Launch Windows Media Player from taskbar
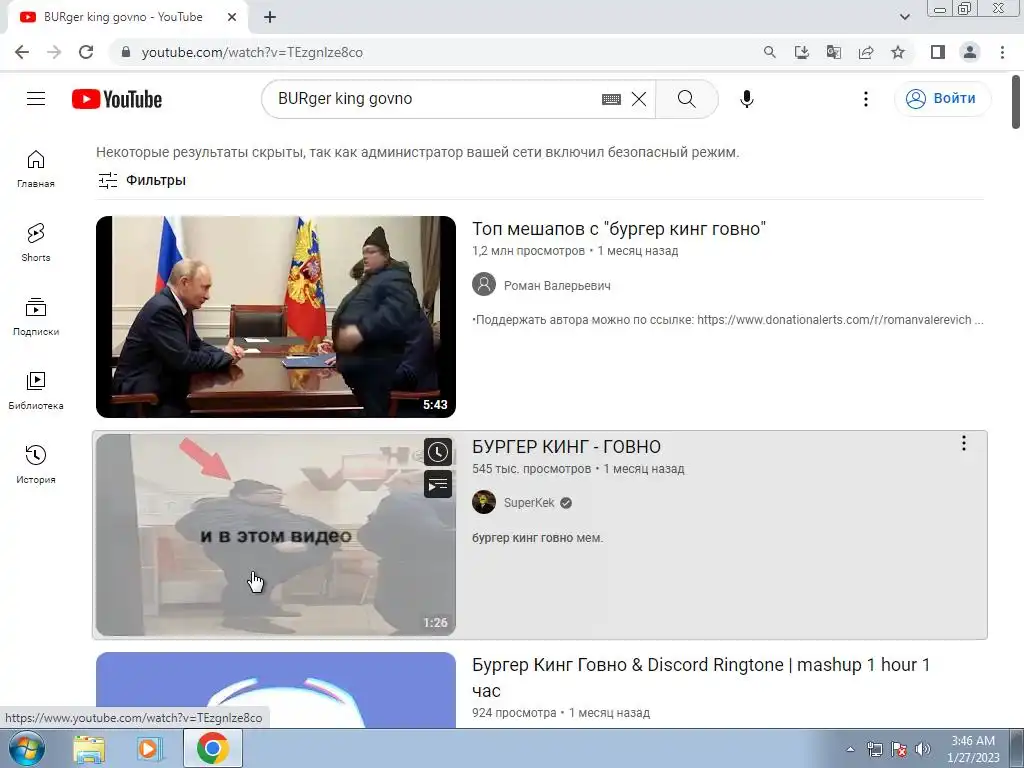The width and height of the screenshot is (1024, 768). [150, 748]
